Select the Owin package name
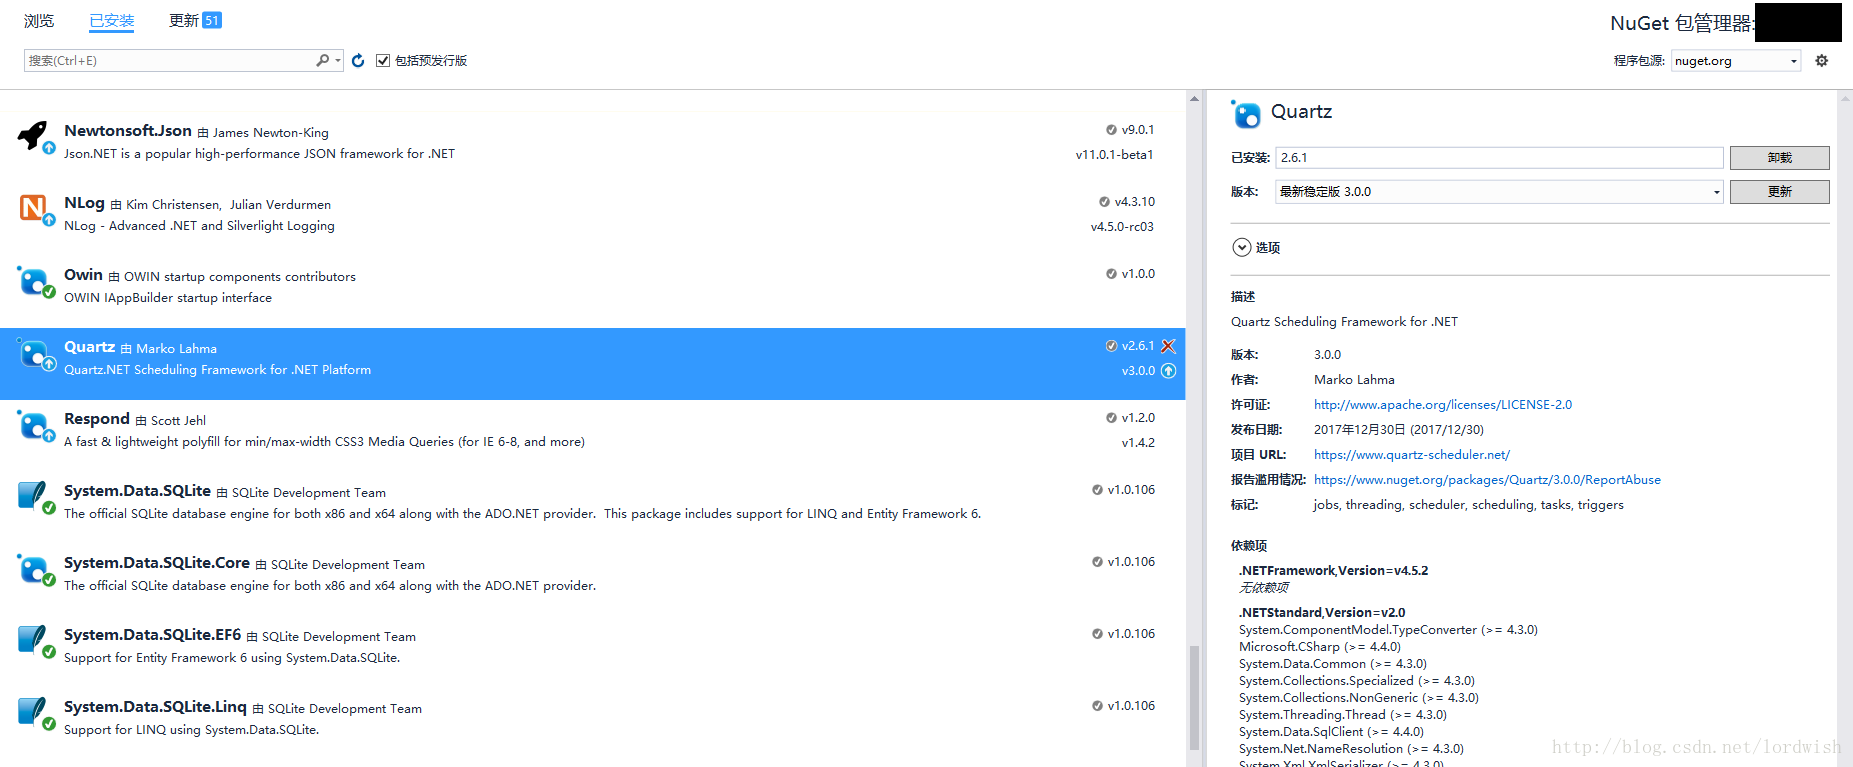This screenshot has height=767, width=1853. pos(83,275)
